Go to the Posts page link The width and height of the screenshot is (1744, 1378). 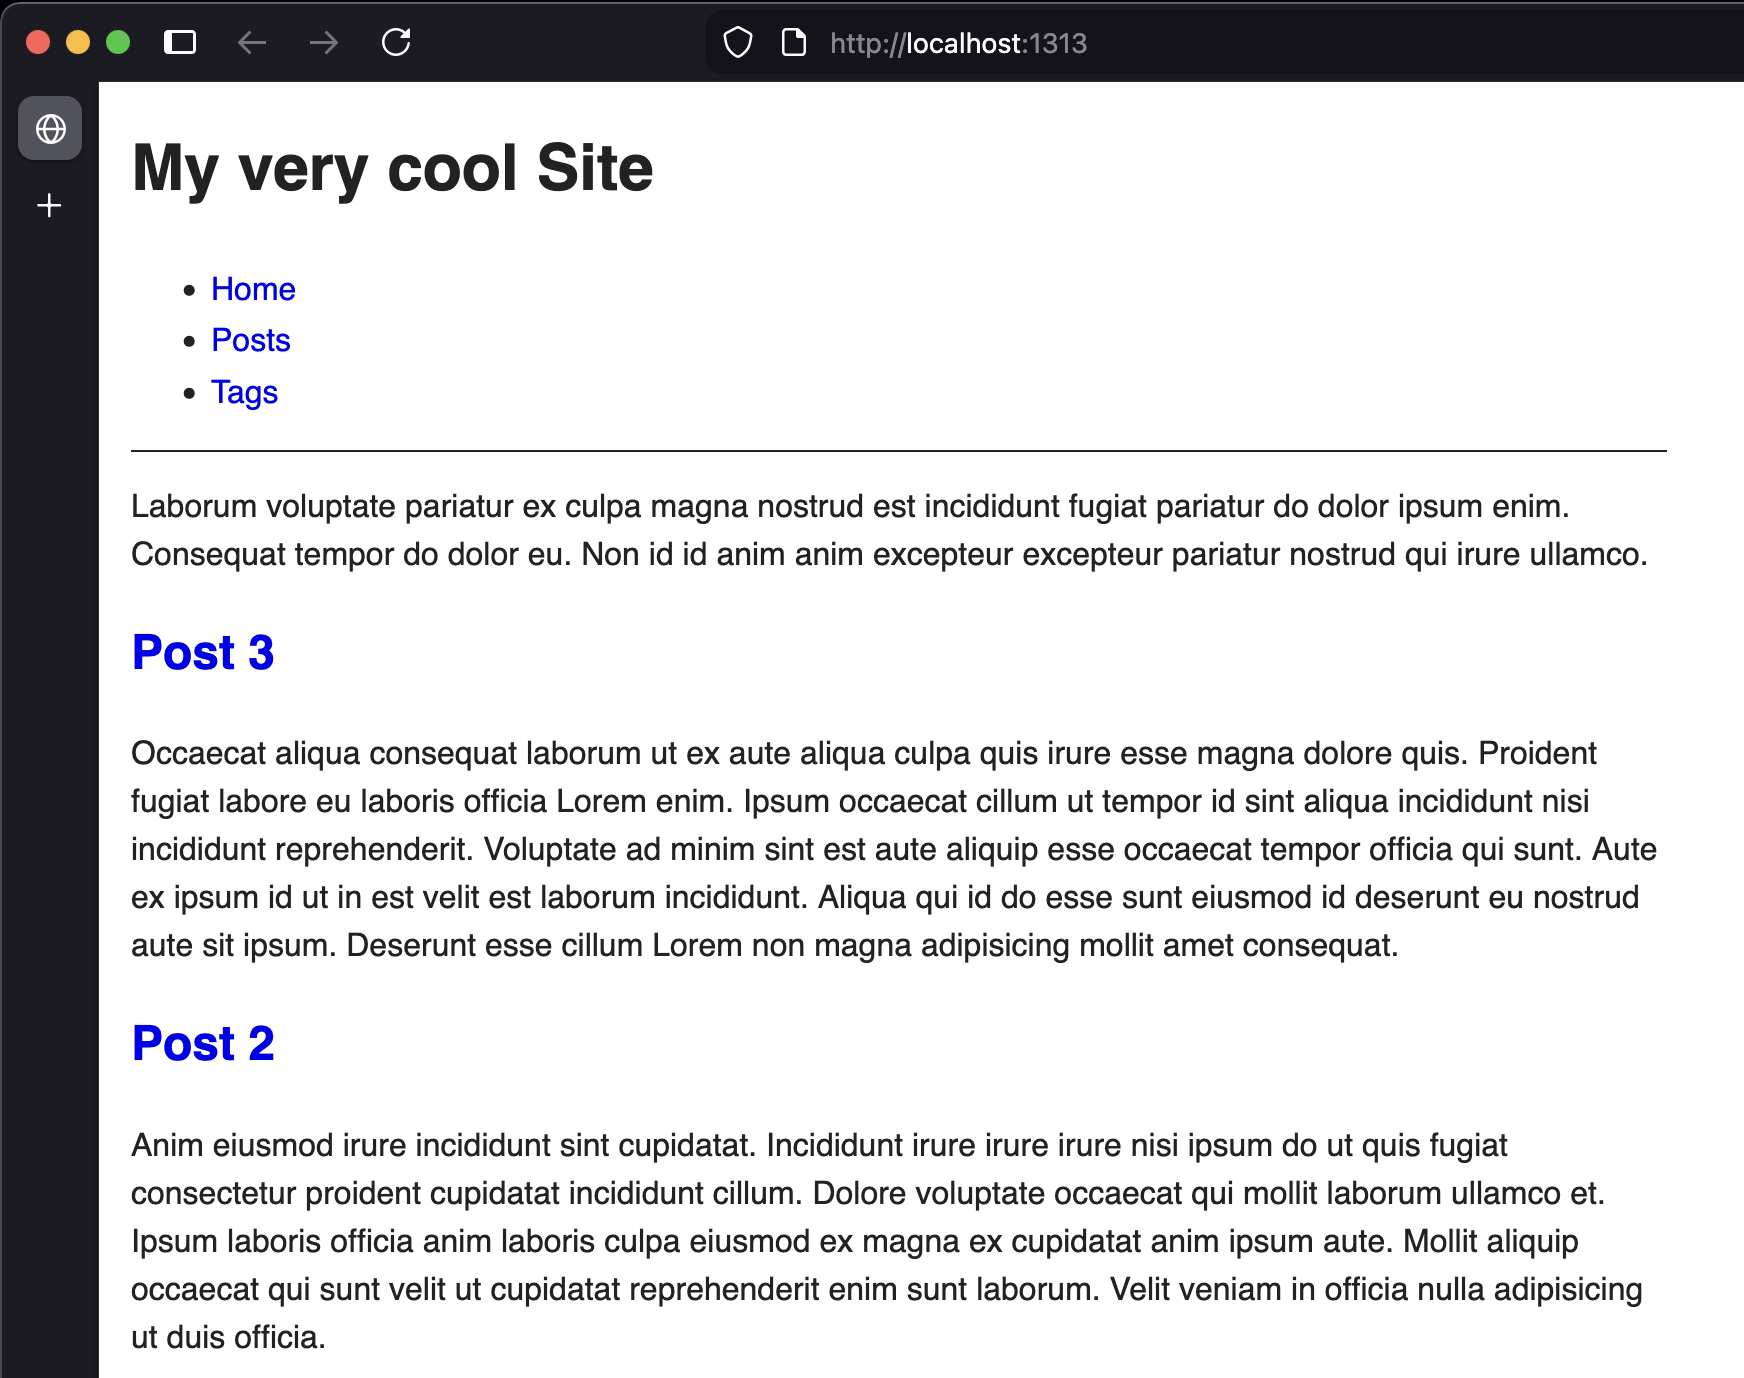[x=250, y=341]
